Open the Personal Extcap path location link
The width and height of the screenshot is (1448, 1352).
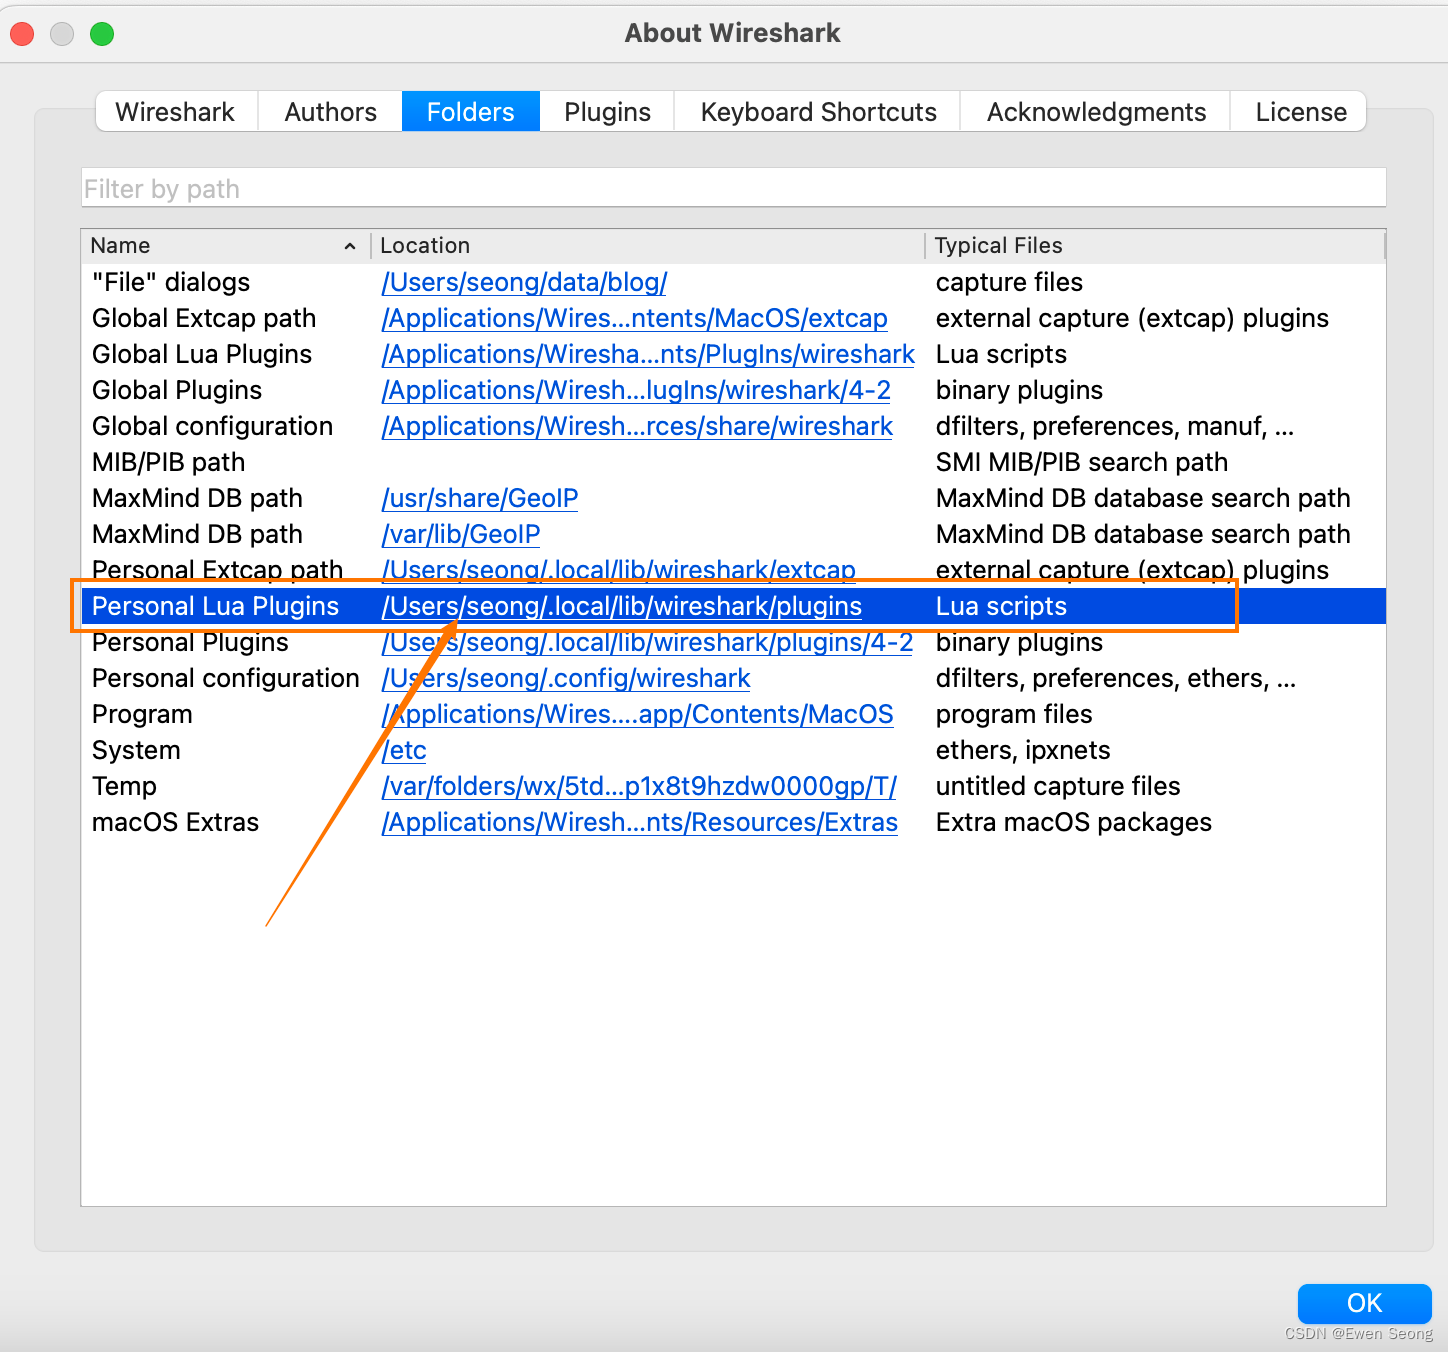tap(618, 570)
